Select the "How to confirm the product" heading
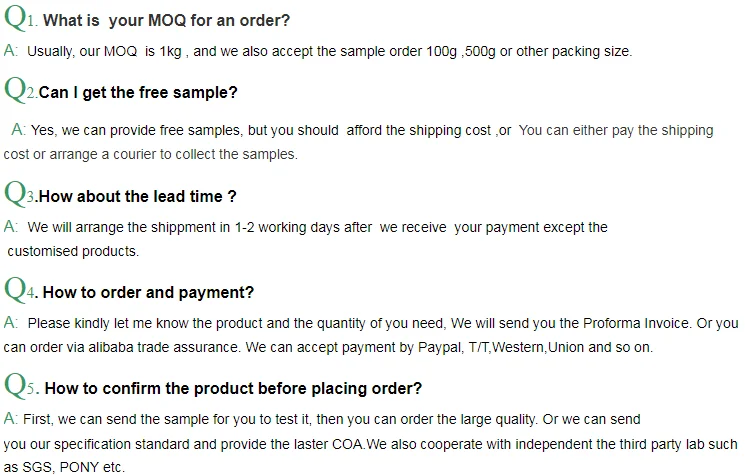The height and width of the screenshot is (475, 751). 233,388
